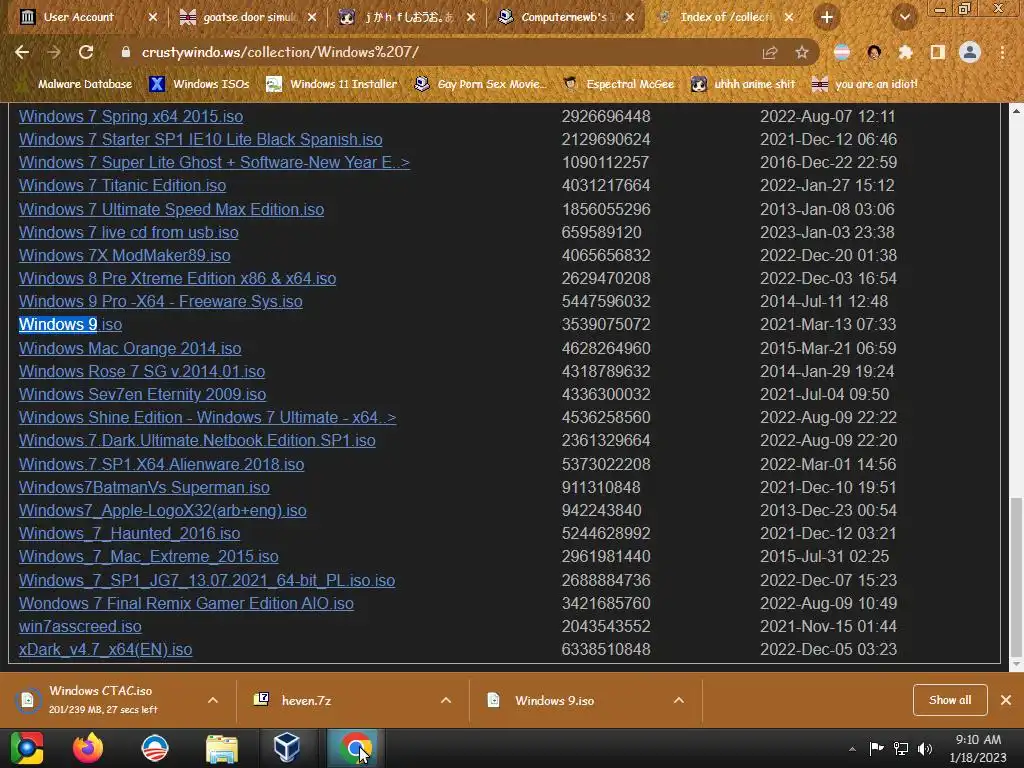Click Windows 7 Titanic Edition.iso link
This screenshot has width=1024, height=768.
tap(122, 185)
